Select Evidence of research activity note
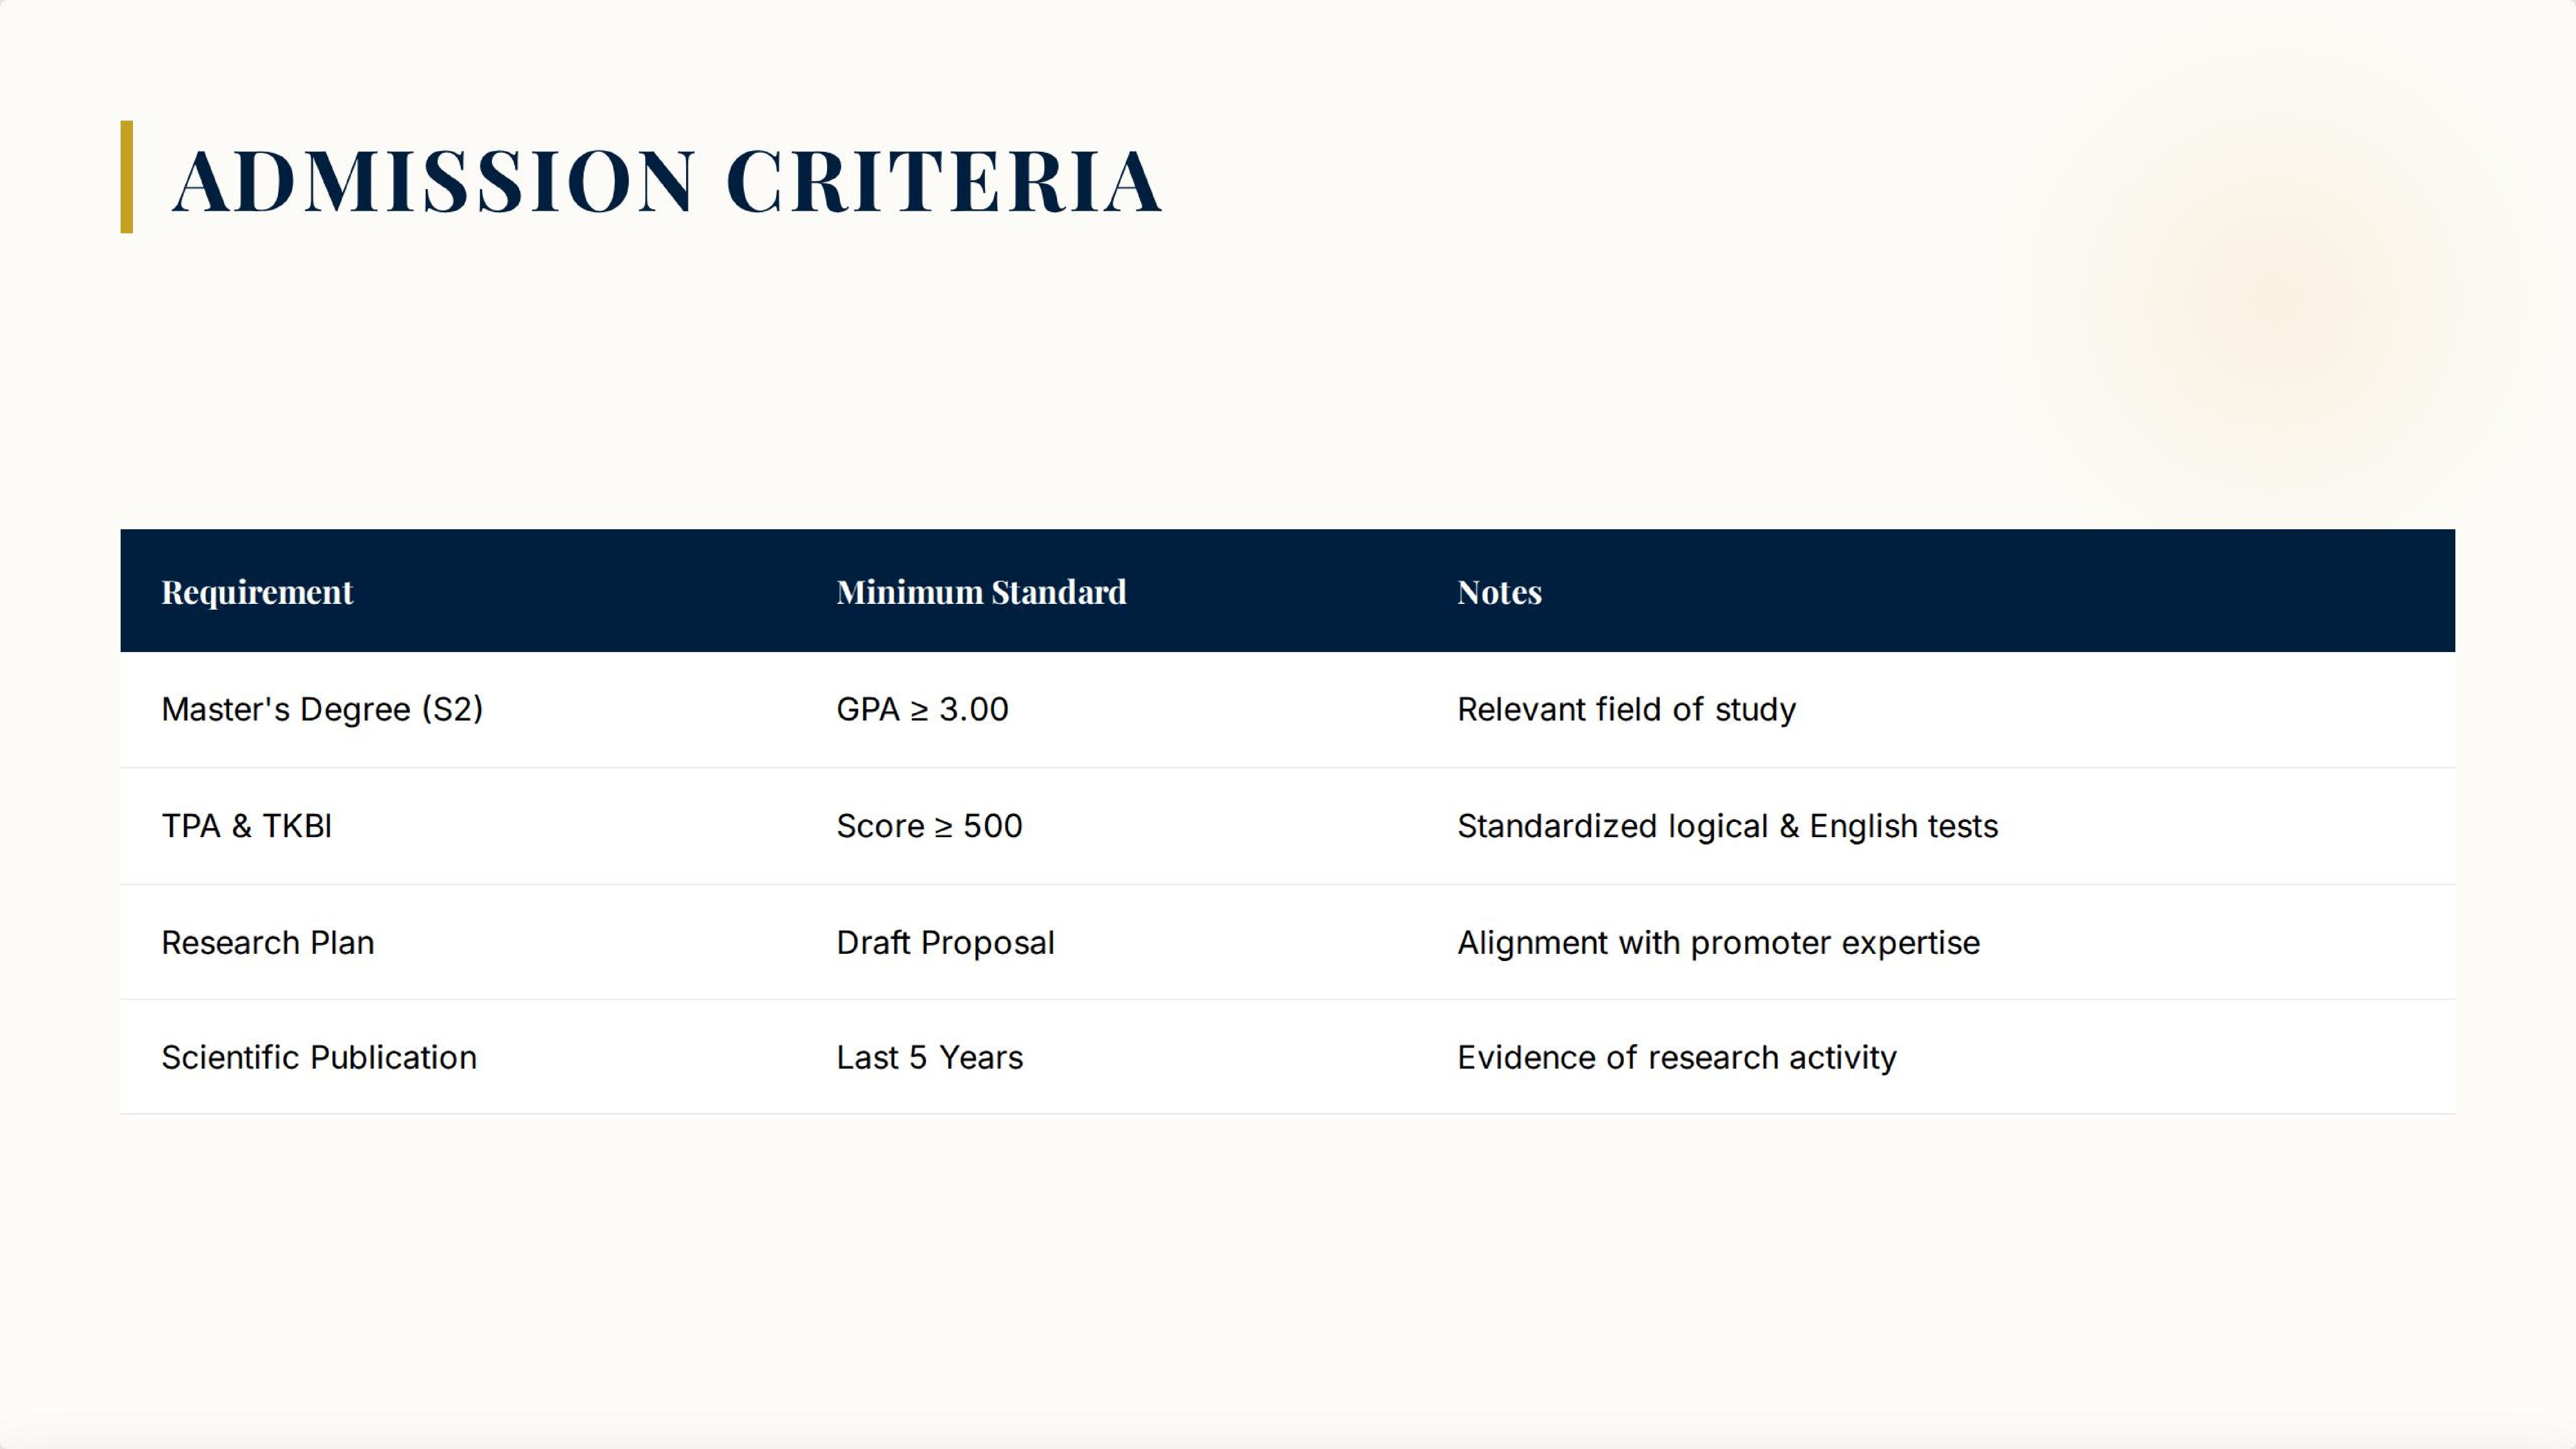Viewport: 2576px width, 1449px height. (x=1676, y=1057)
